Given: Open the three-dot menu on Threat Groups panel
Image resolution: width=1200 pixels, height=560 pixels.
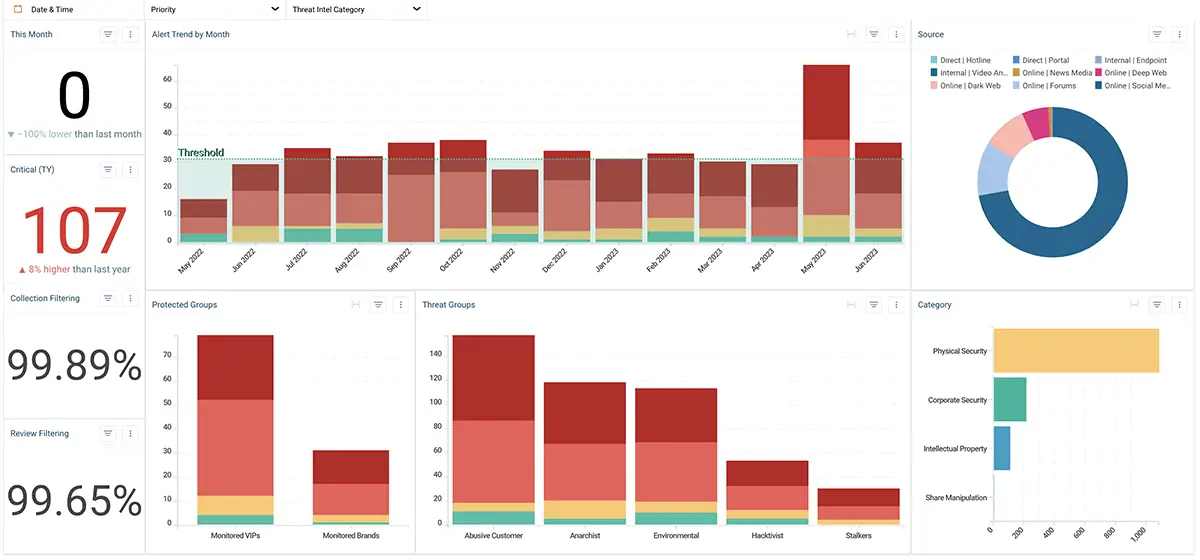Looking at the screenshot, I should click(896, 305).
